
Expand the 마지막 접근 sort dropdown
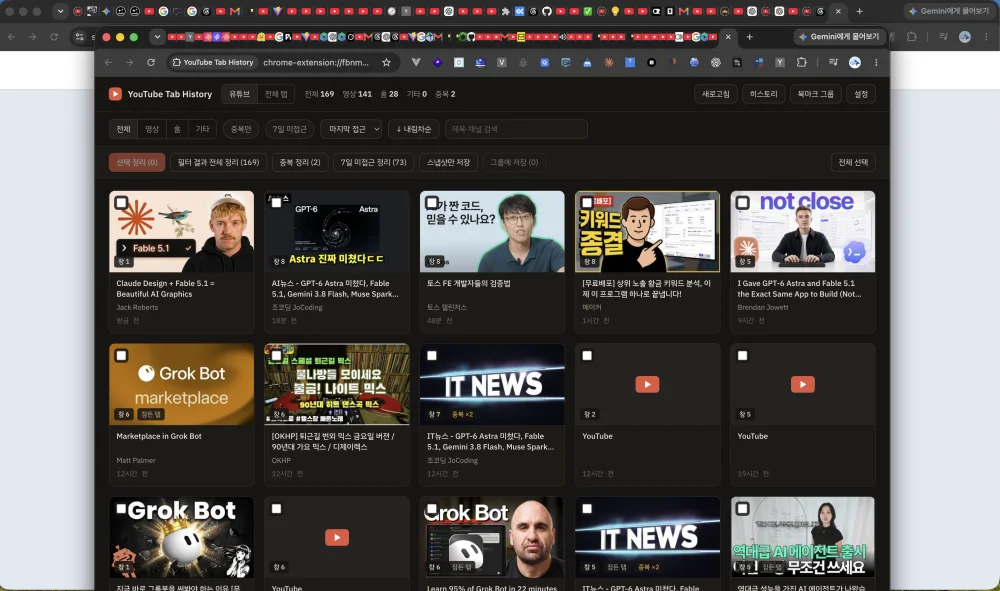(x=351, y=129)
